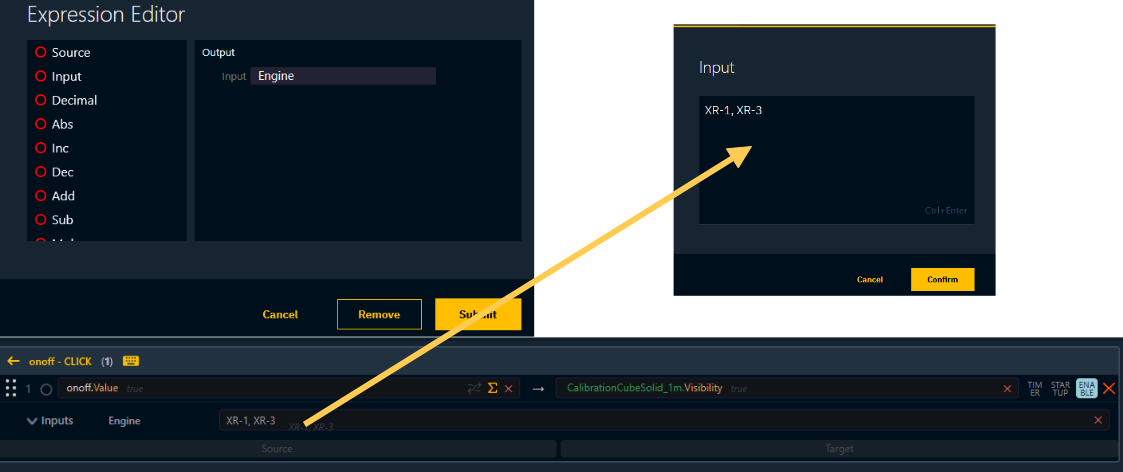Toggle the STARTUP option on the action row

click(1060, 388)
